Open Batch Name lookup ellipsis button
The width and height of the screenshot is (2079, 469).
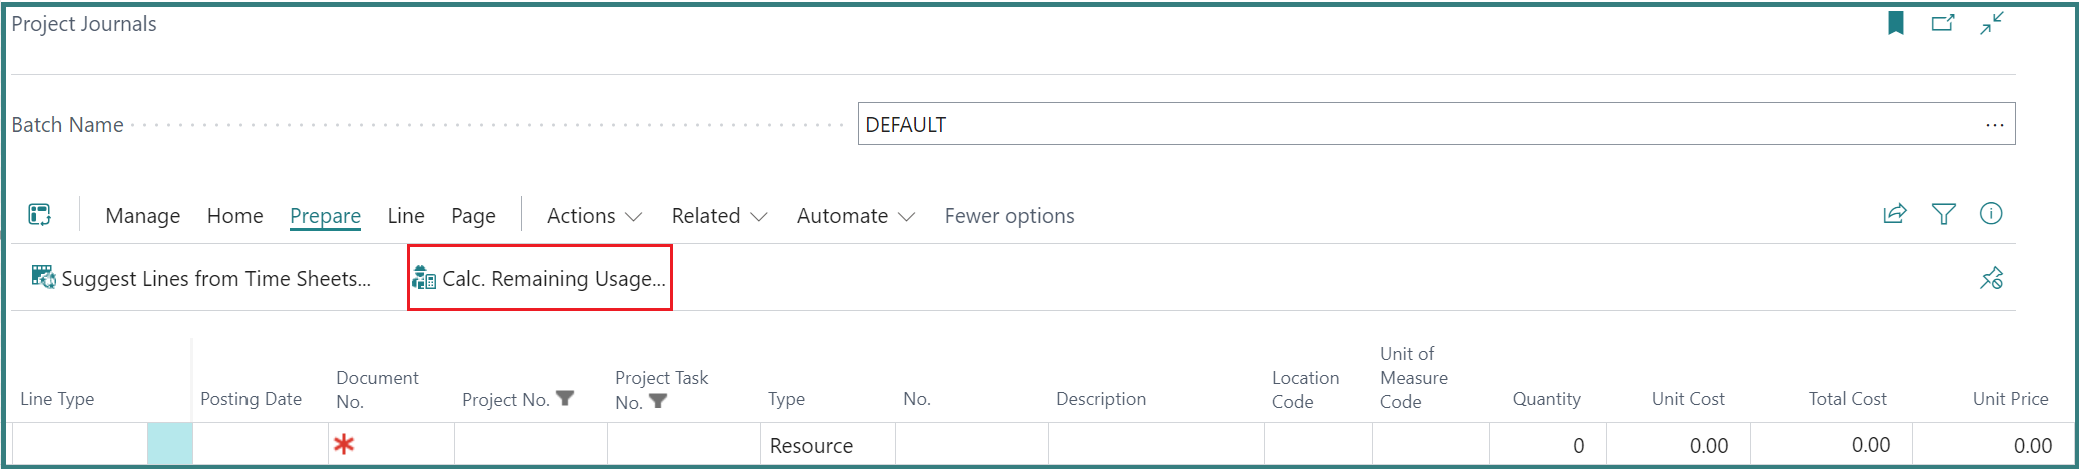[x=1994, y=125]
